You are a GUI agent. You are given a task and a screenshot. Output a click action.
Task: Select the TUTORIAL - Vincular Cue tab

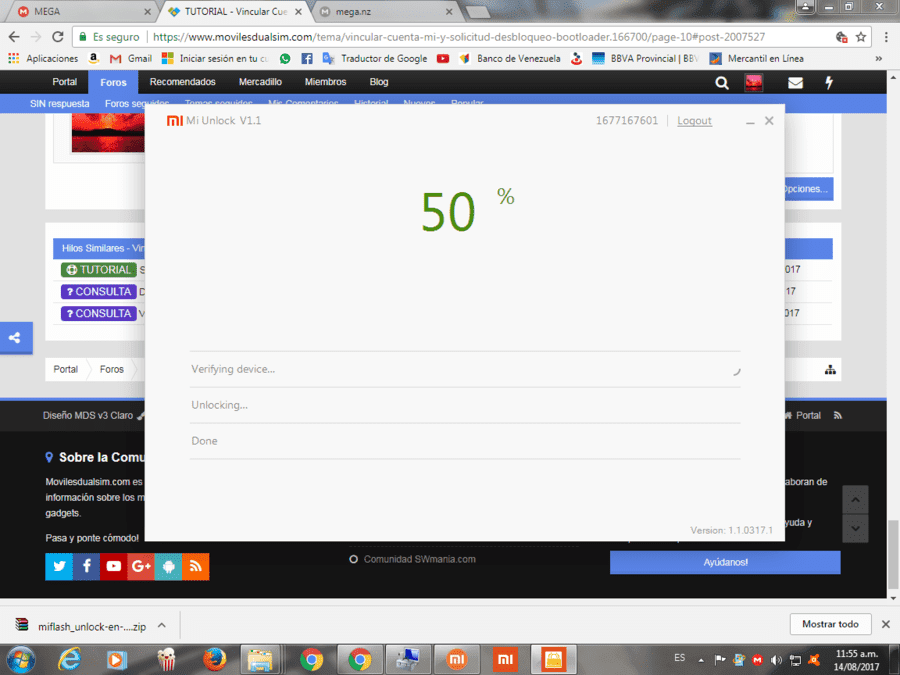(235, 11)
